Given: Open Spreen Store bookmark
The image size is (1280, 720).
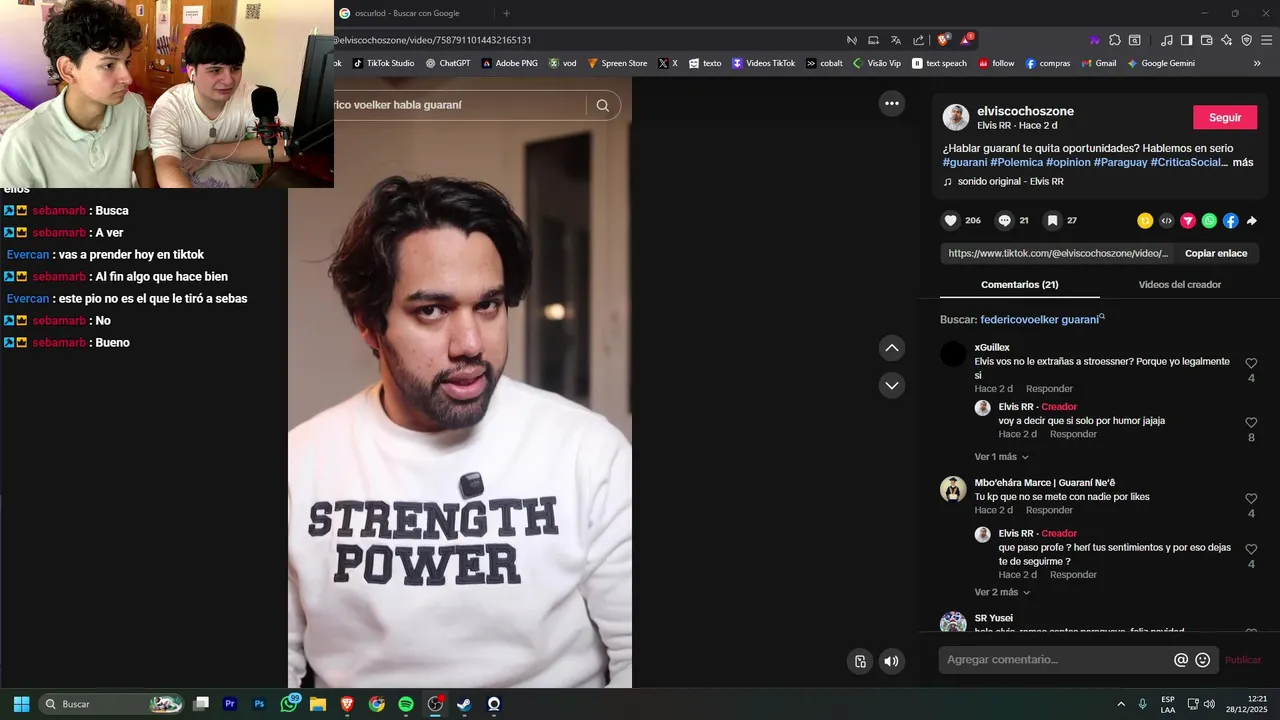Looking at the screenshot, I should 617,63.
